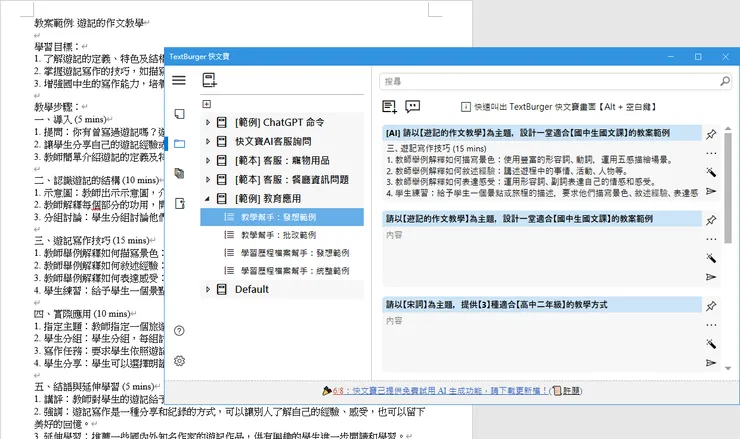
Task: Expand the [範本] 客服：餐廳資訊問題 notebook
Action: point(208,179)
